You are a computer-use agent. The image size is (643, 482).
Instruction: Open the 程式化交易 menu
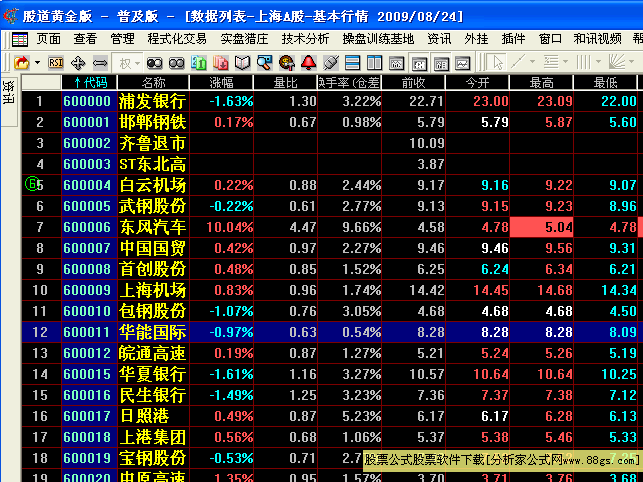coord(177,39)
